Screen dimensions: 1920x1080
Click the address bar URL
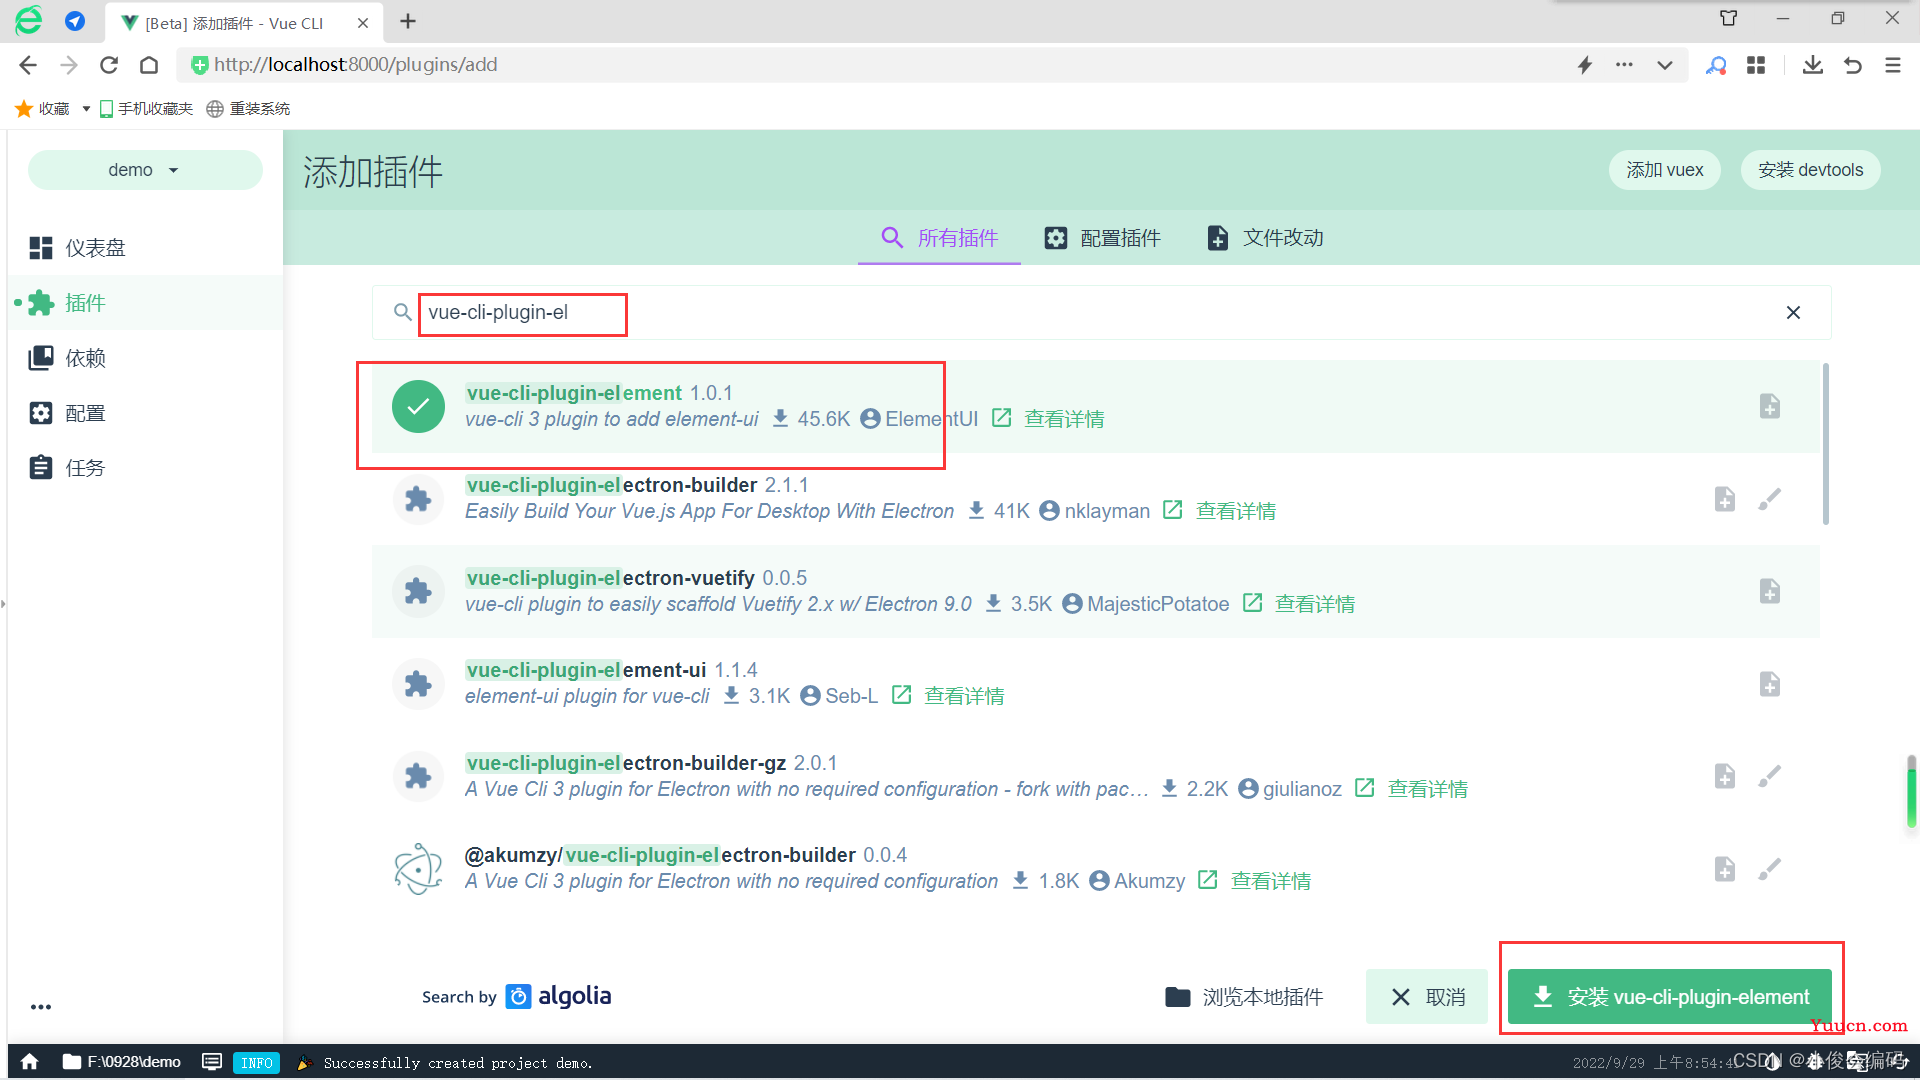(x=355, y=65)
